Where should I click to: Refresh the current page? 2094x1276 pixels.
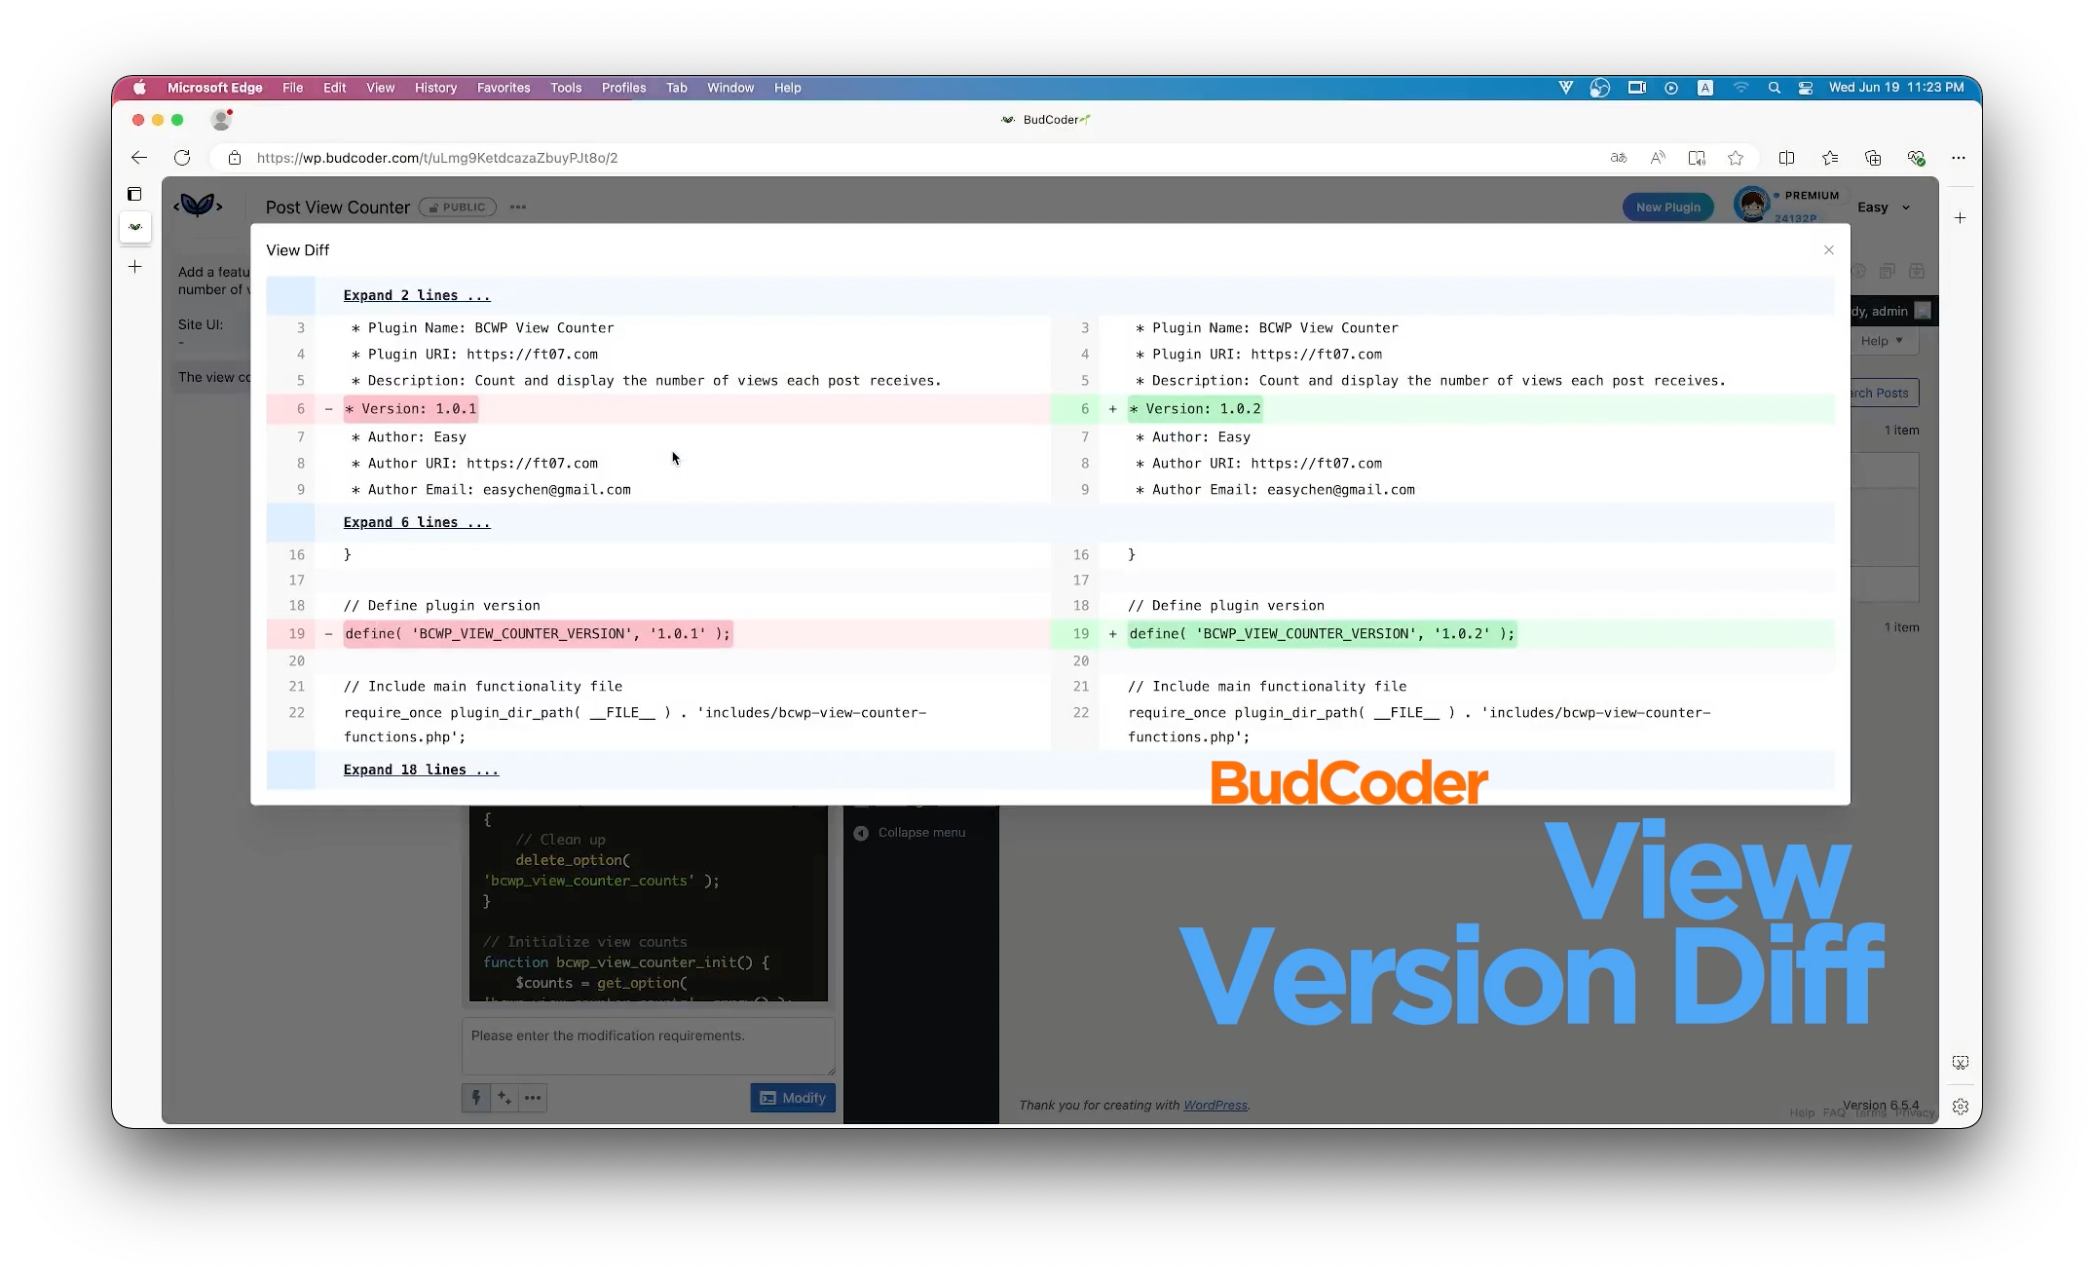point(182,158)
